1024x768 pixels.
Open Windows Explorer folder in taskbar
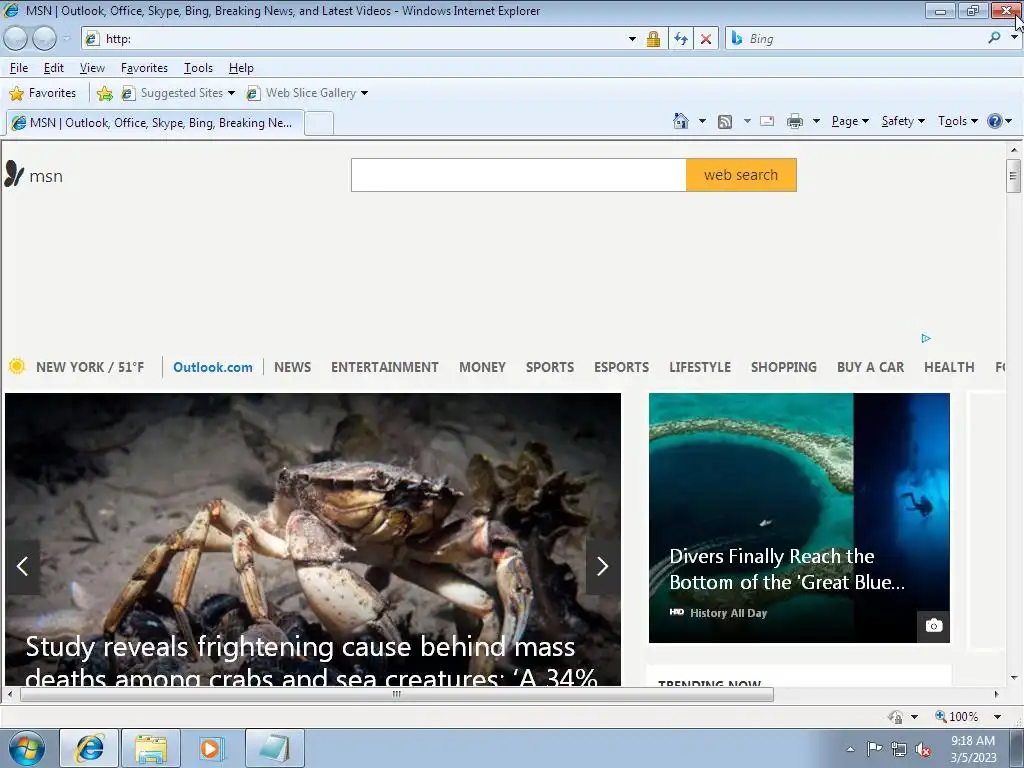point(151,748)
